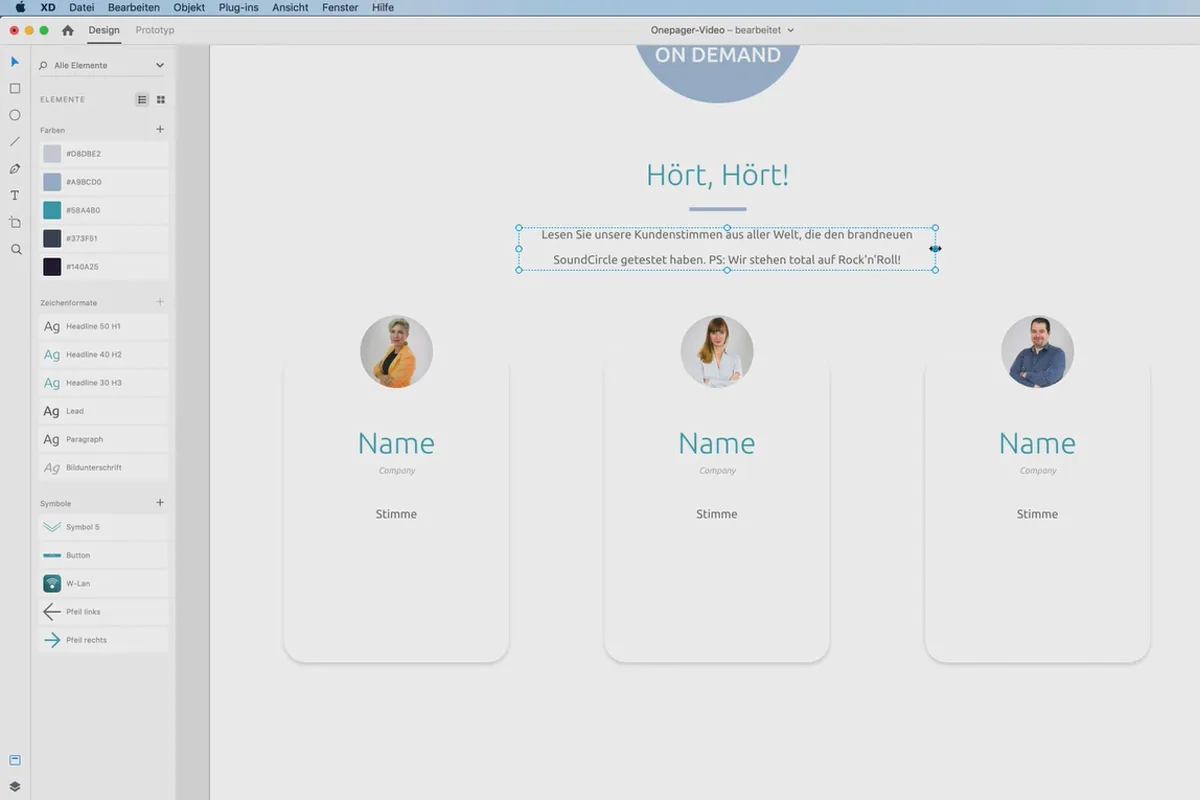1200x800 pixels.
Task: Click the selected Kundenstimmen paragraph text
Action: tap(727, 248)
